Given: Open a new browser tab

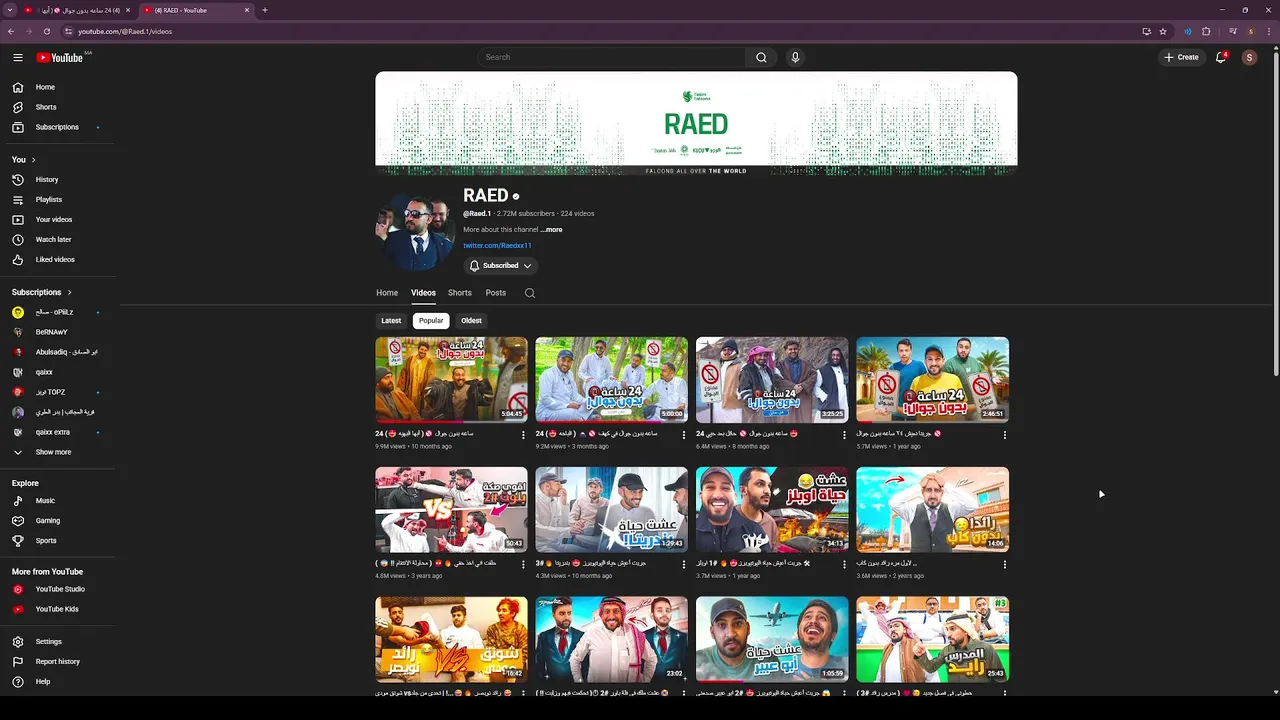Looking at the screenshot, I should (x=265, y=10).
